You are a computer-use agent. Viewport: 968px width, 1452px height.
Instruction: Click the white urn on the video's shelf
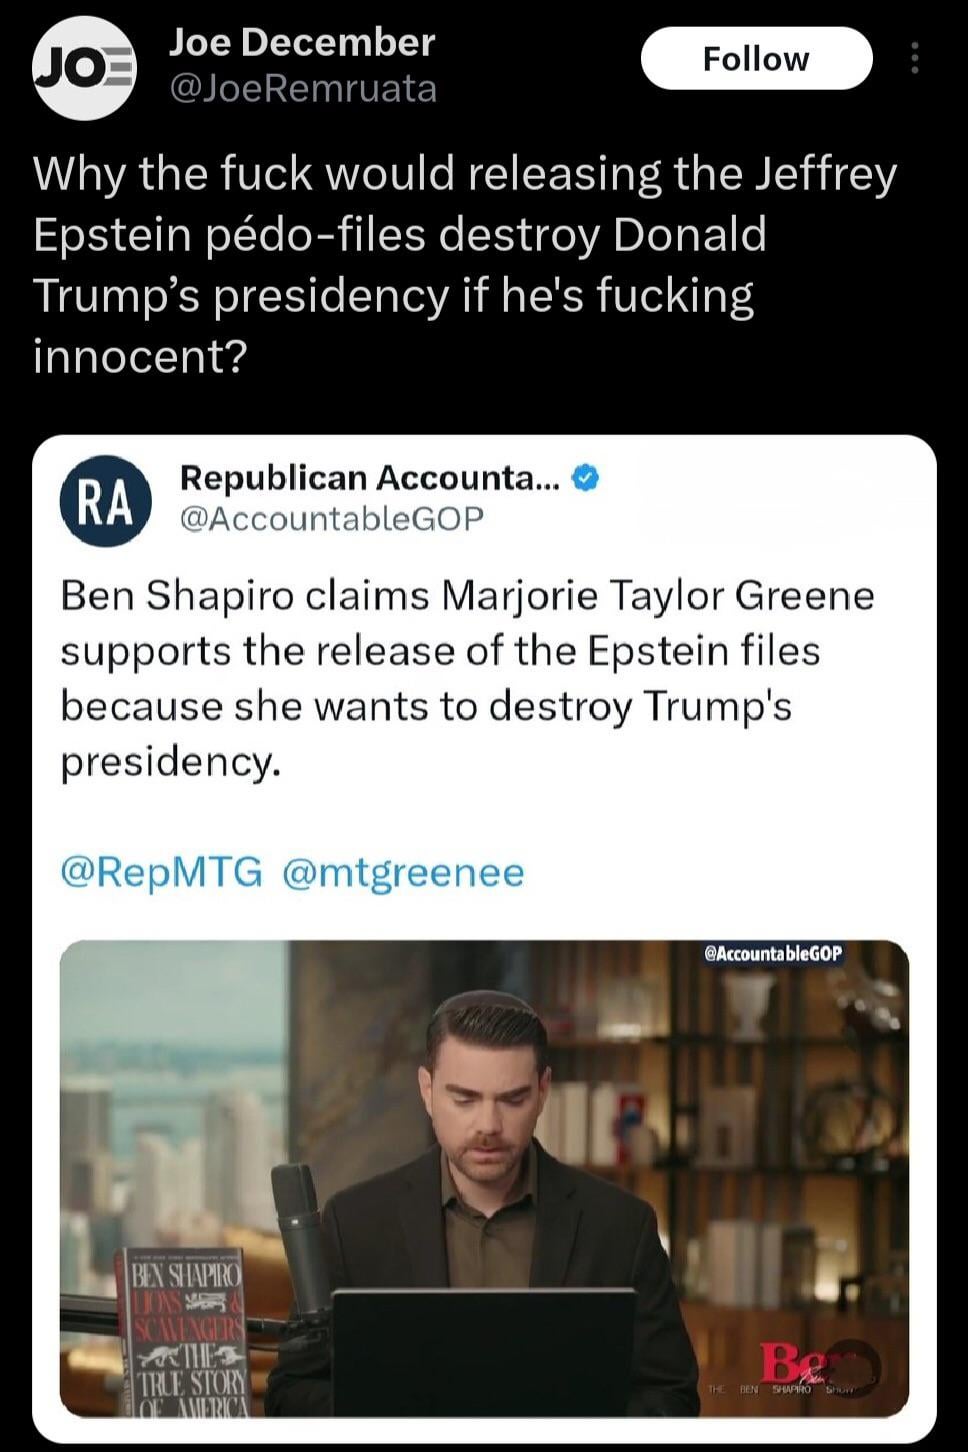tap(748, 1000)
